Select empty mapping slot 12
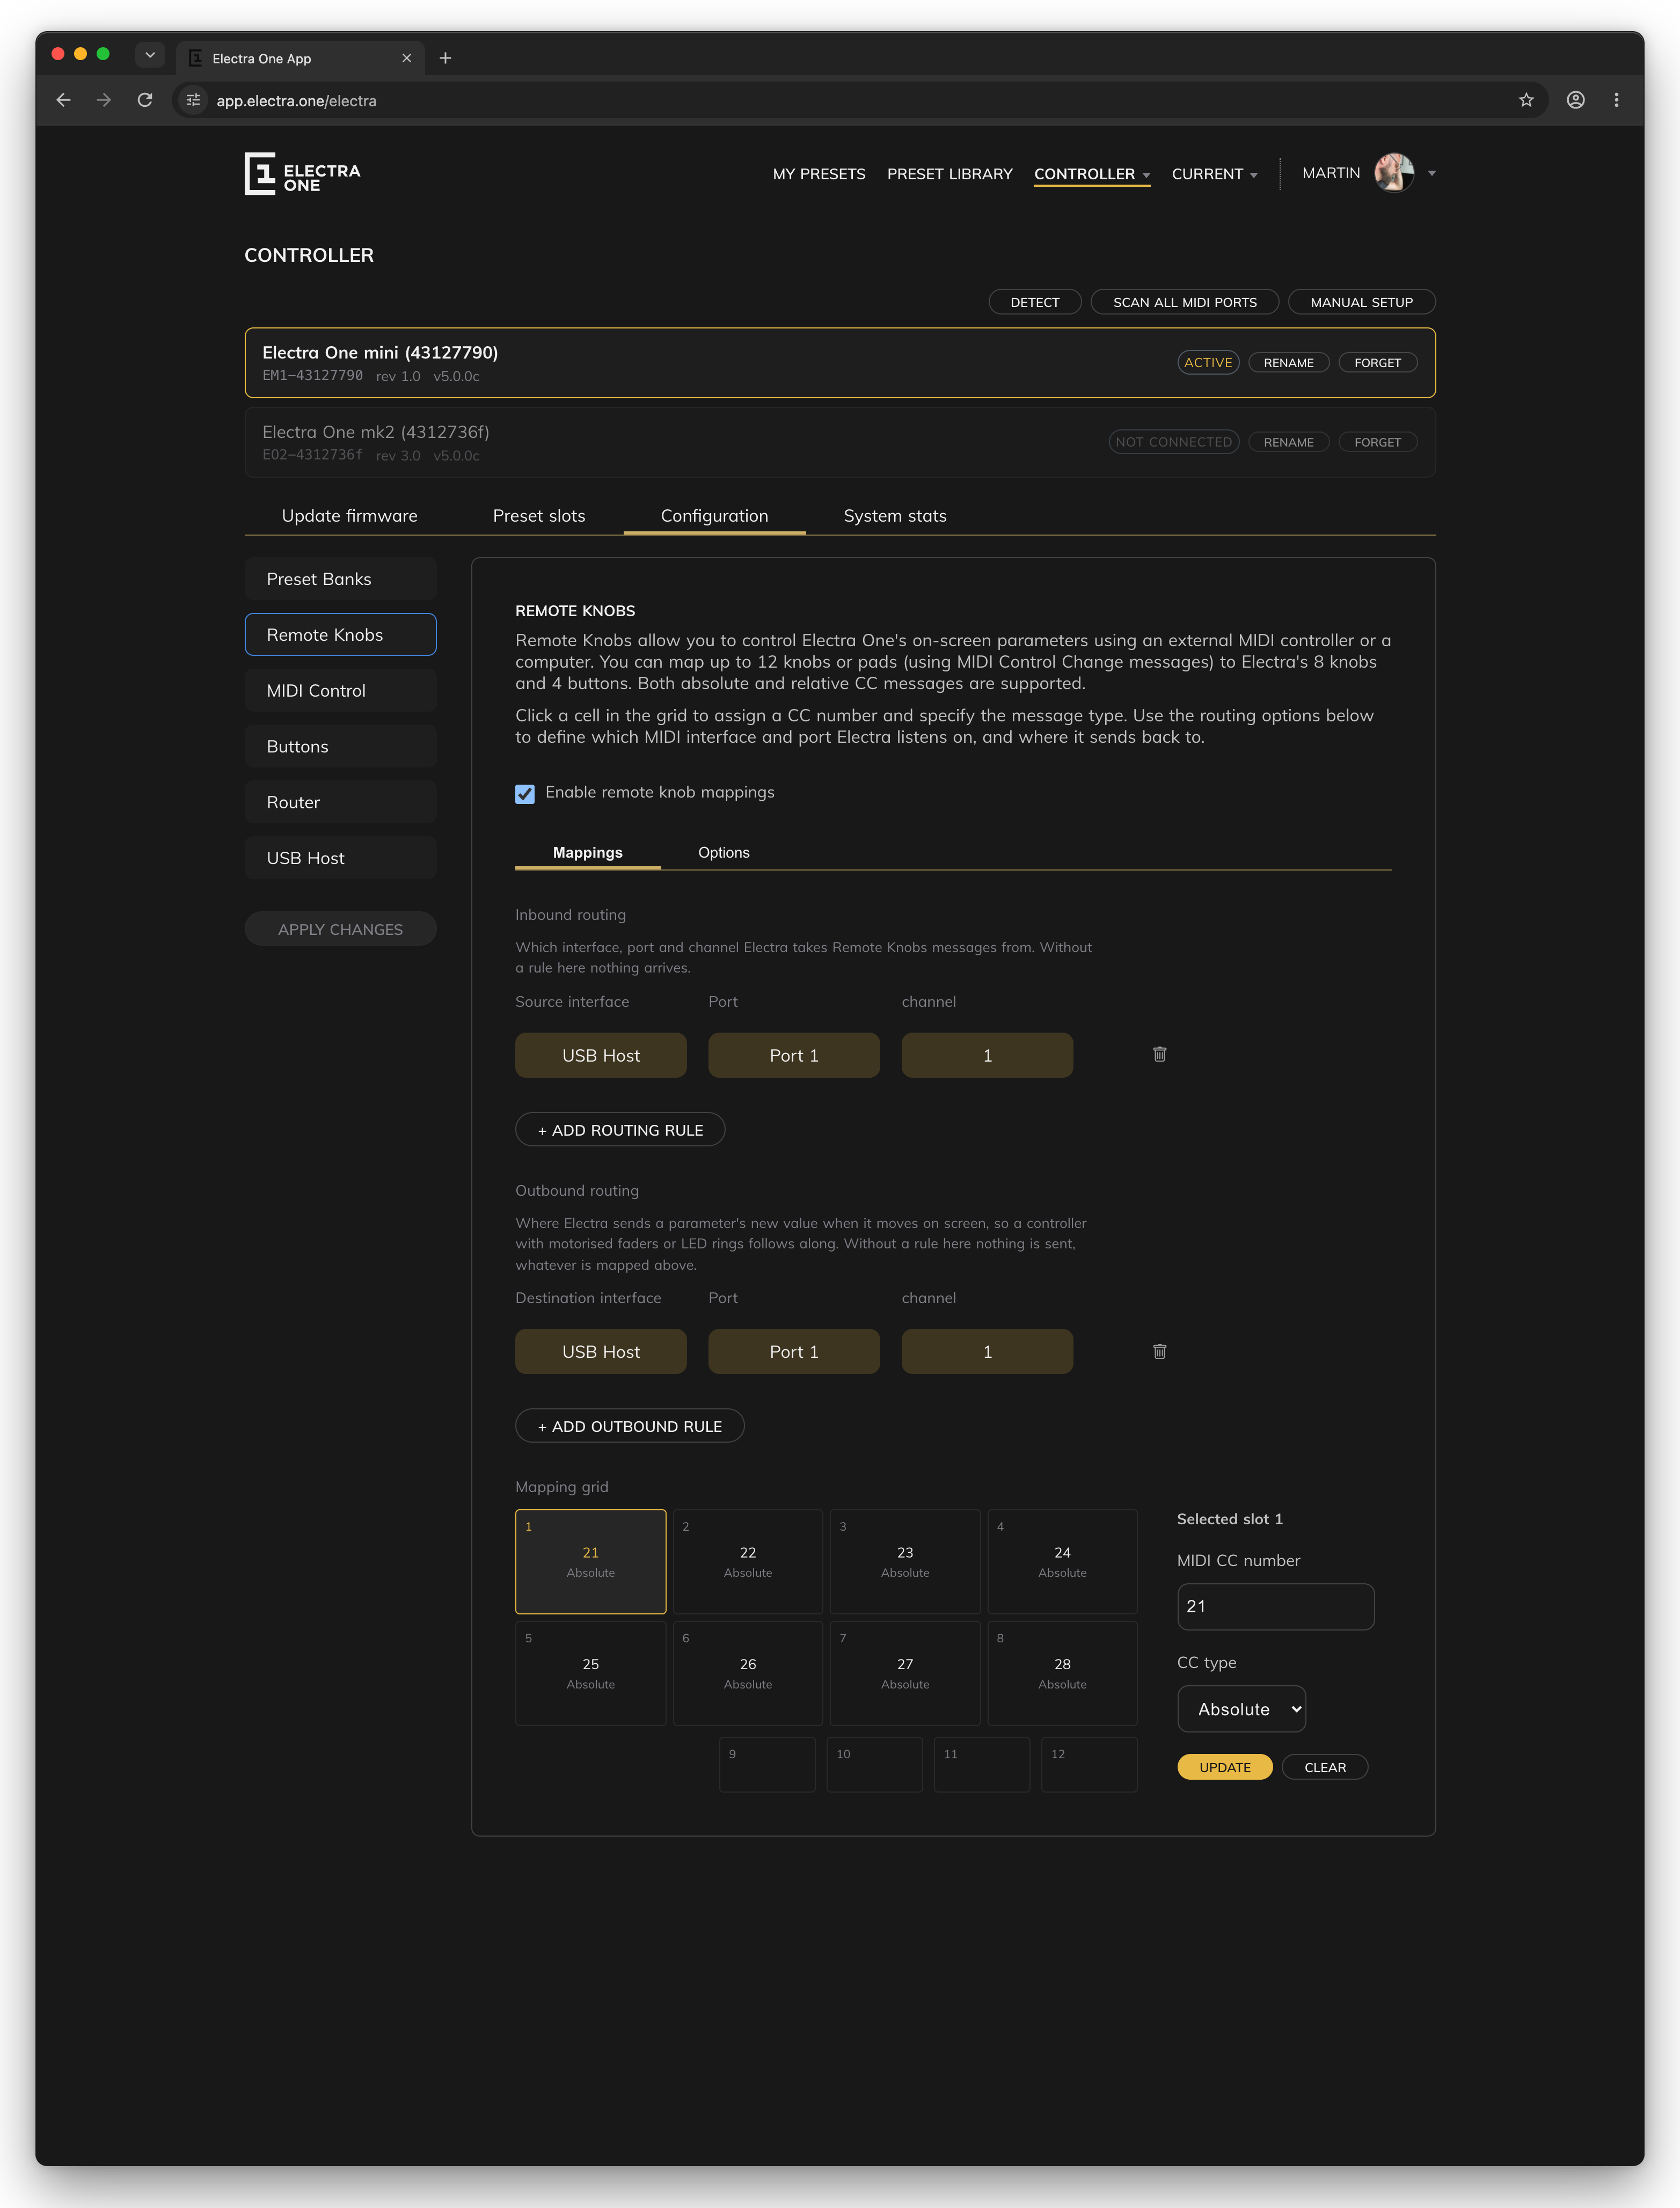 1089,1764
